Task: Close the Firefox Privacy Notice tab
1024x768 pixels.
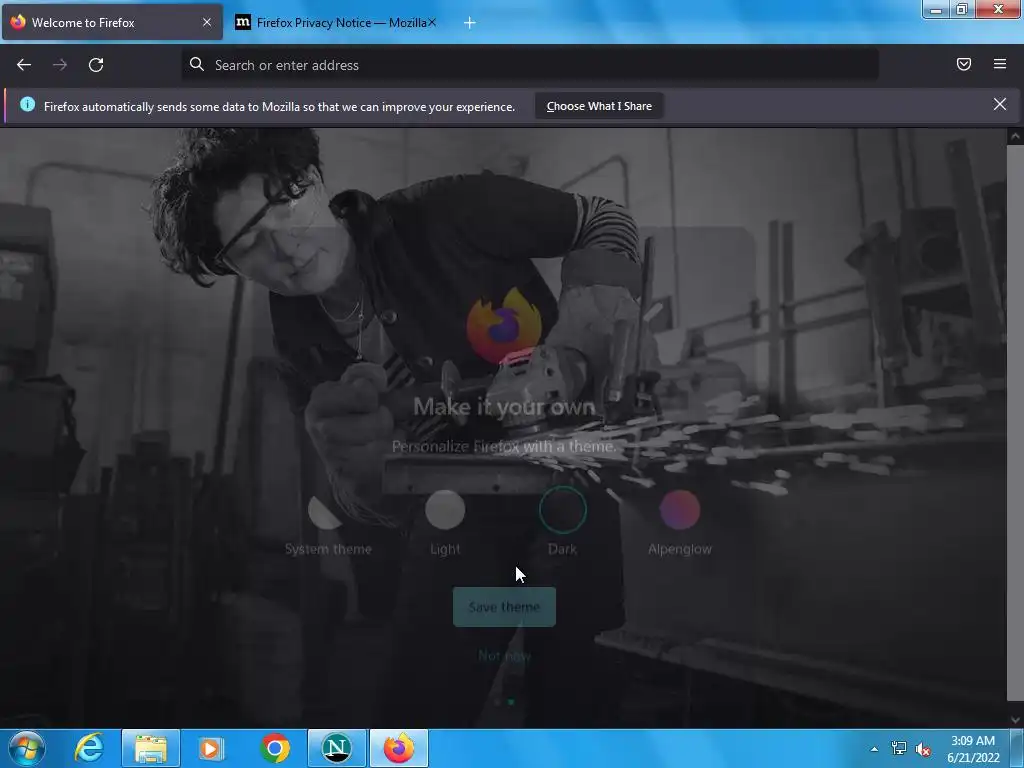Action: (x=432, y=22)
